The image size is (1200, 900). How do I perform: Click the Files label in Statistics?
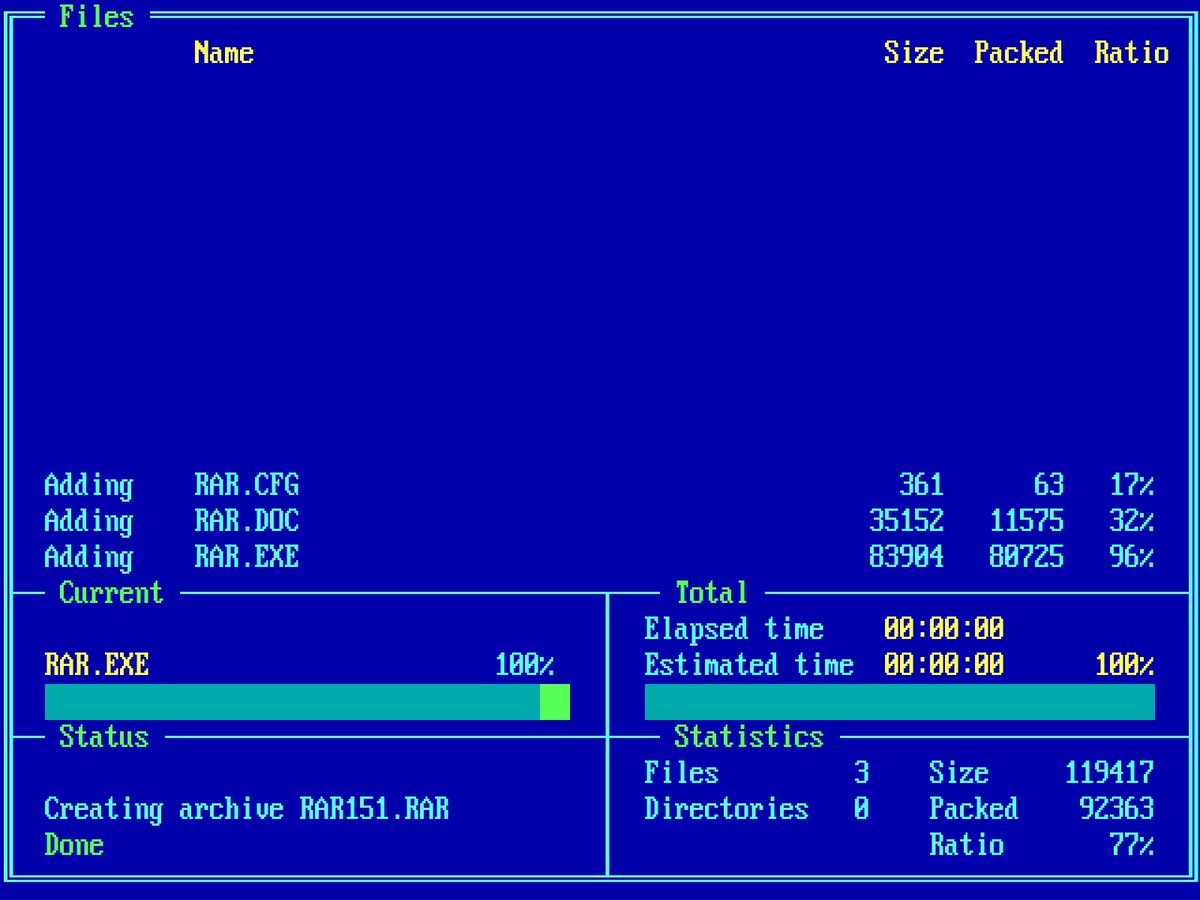(x=682, y=773)
